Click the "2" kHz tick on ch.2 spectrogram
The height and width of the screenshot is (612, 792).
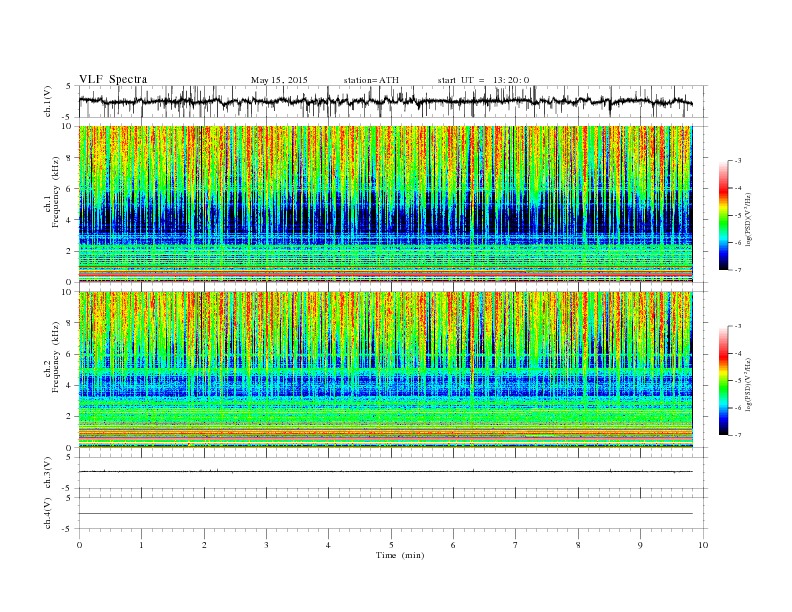70,417
